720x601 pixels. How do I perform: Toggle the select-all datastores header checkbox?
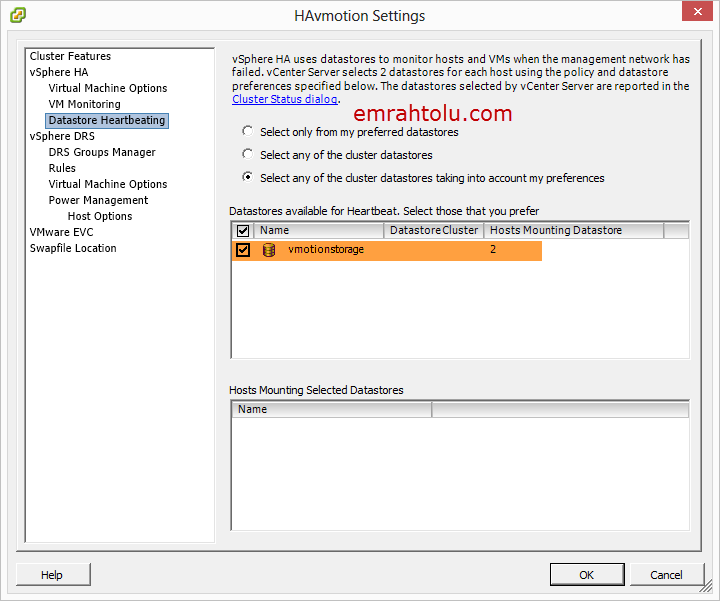243,231
